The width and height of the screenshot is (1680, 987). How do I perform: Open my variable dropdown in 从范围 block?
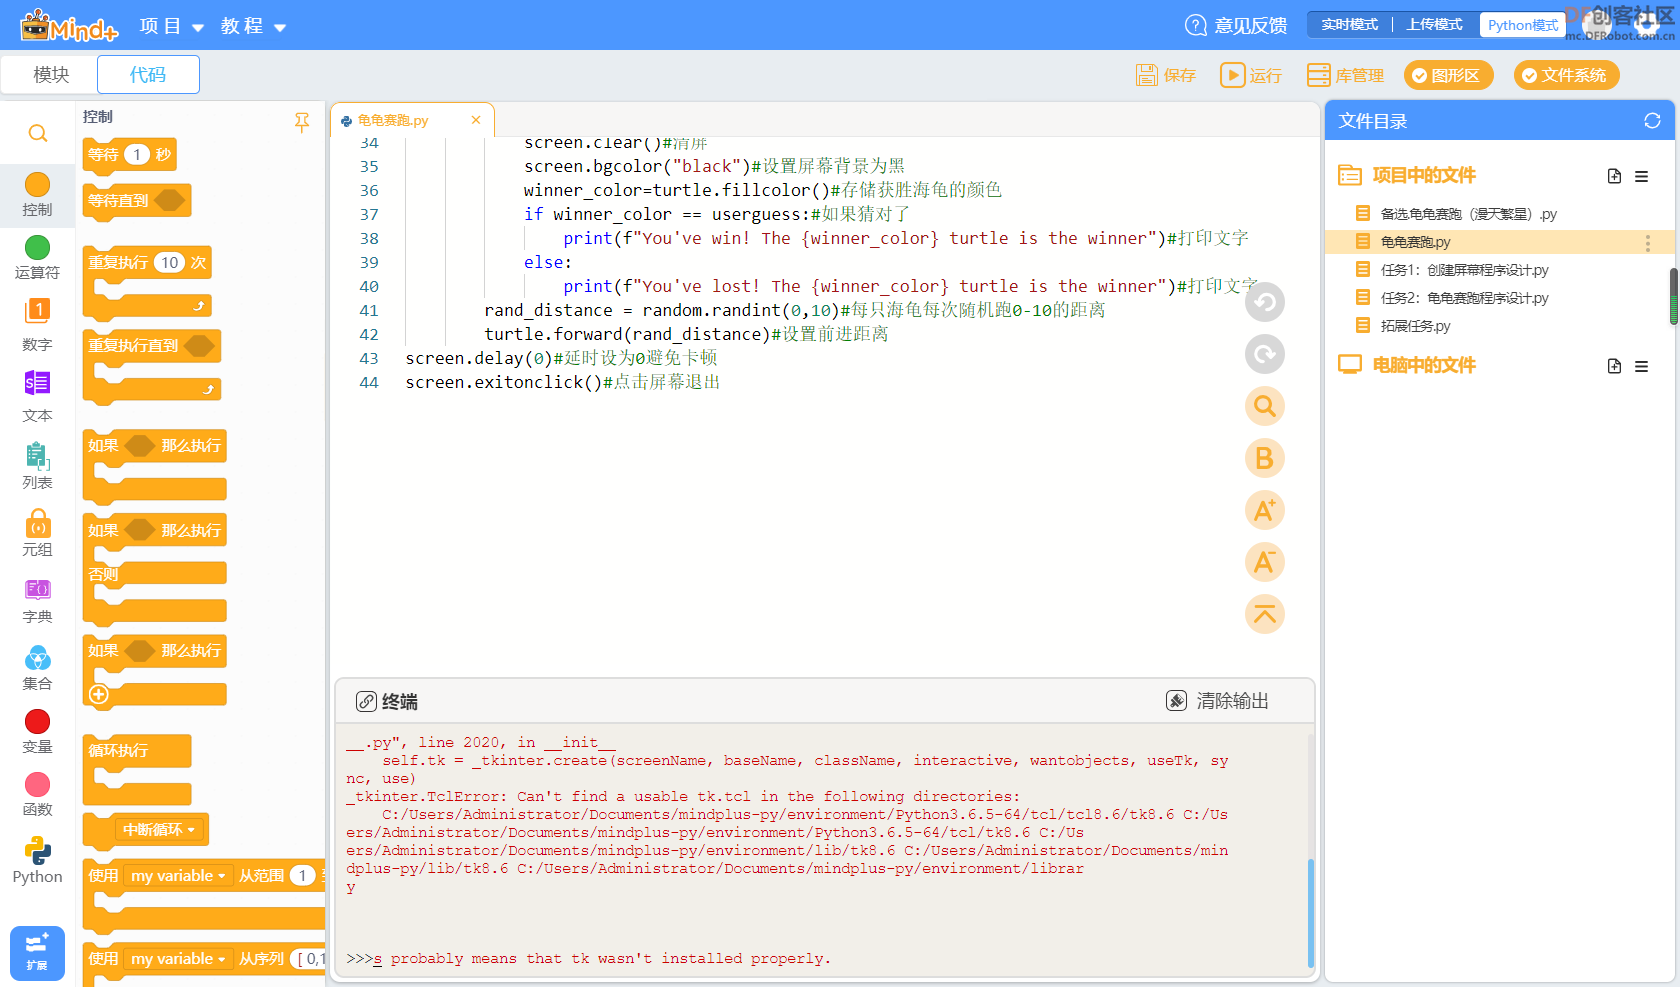click(178, 876)
